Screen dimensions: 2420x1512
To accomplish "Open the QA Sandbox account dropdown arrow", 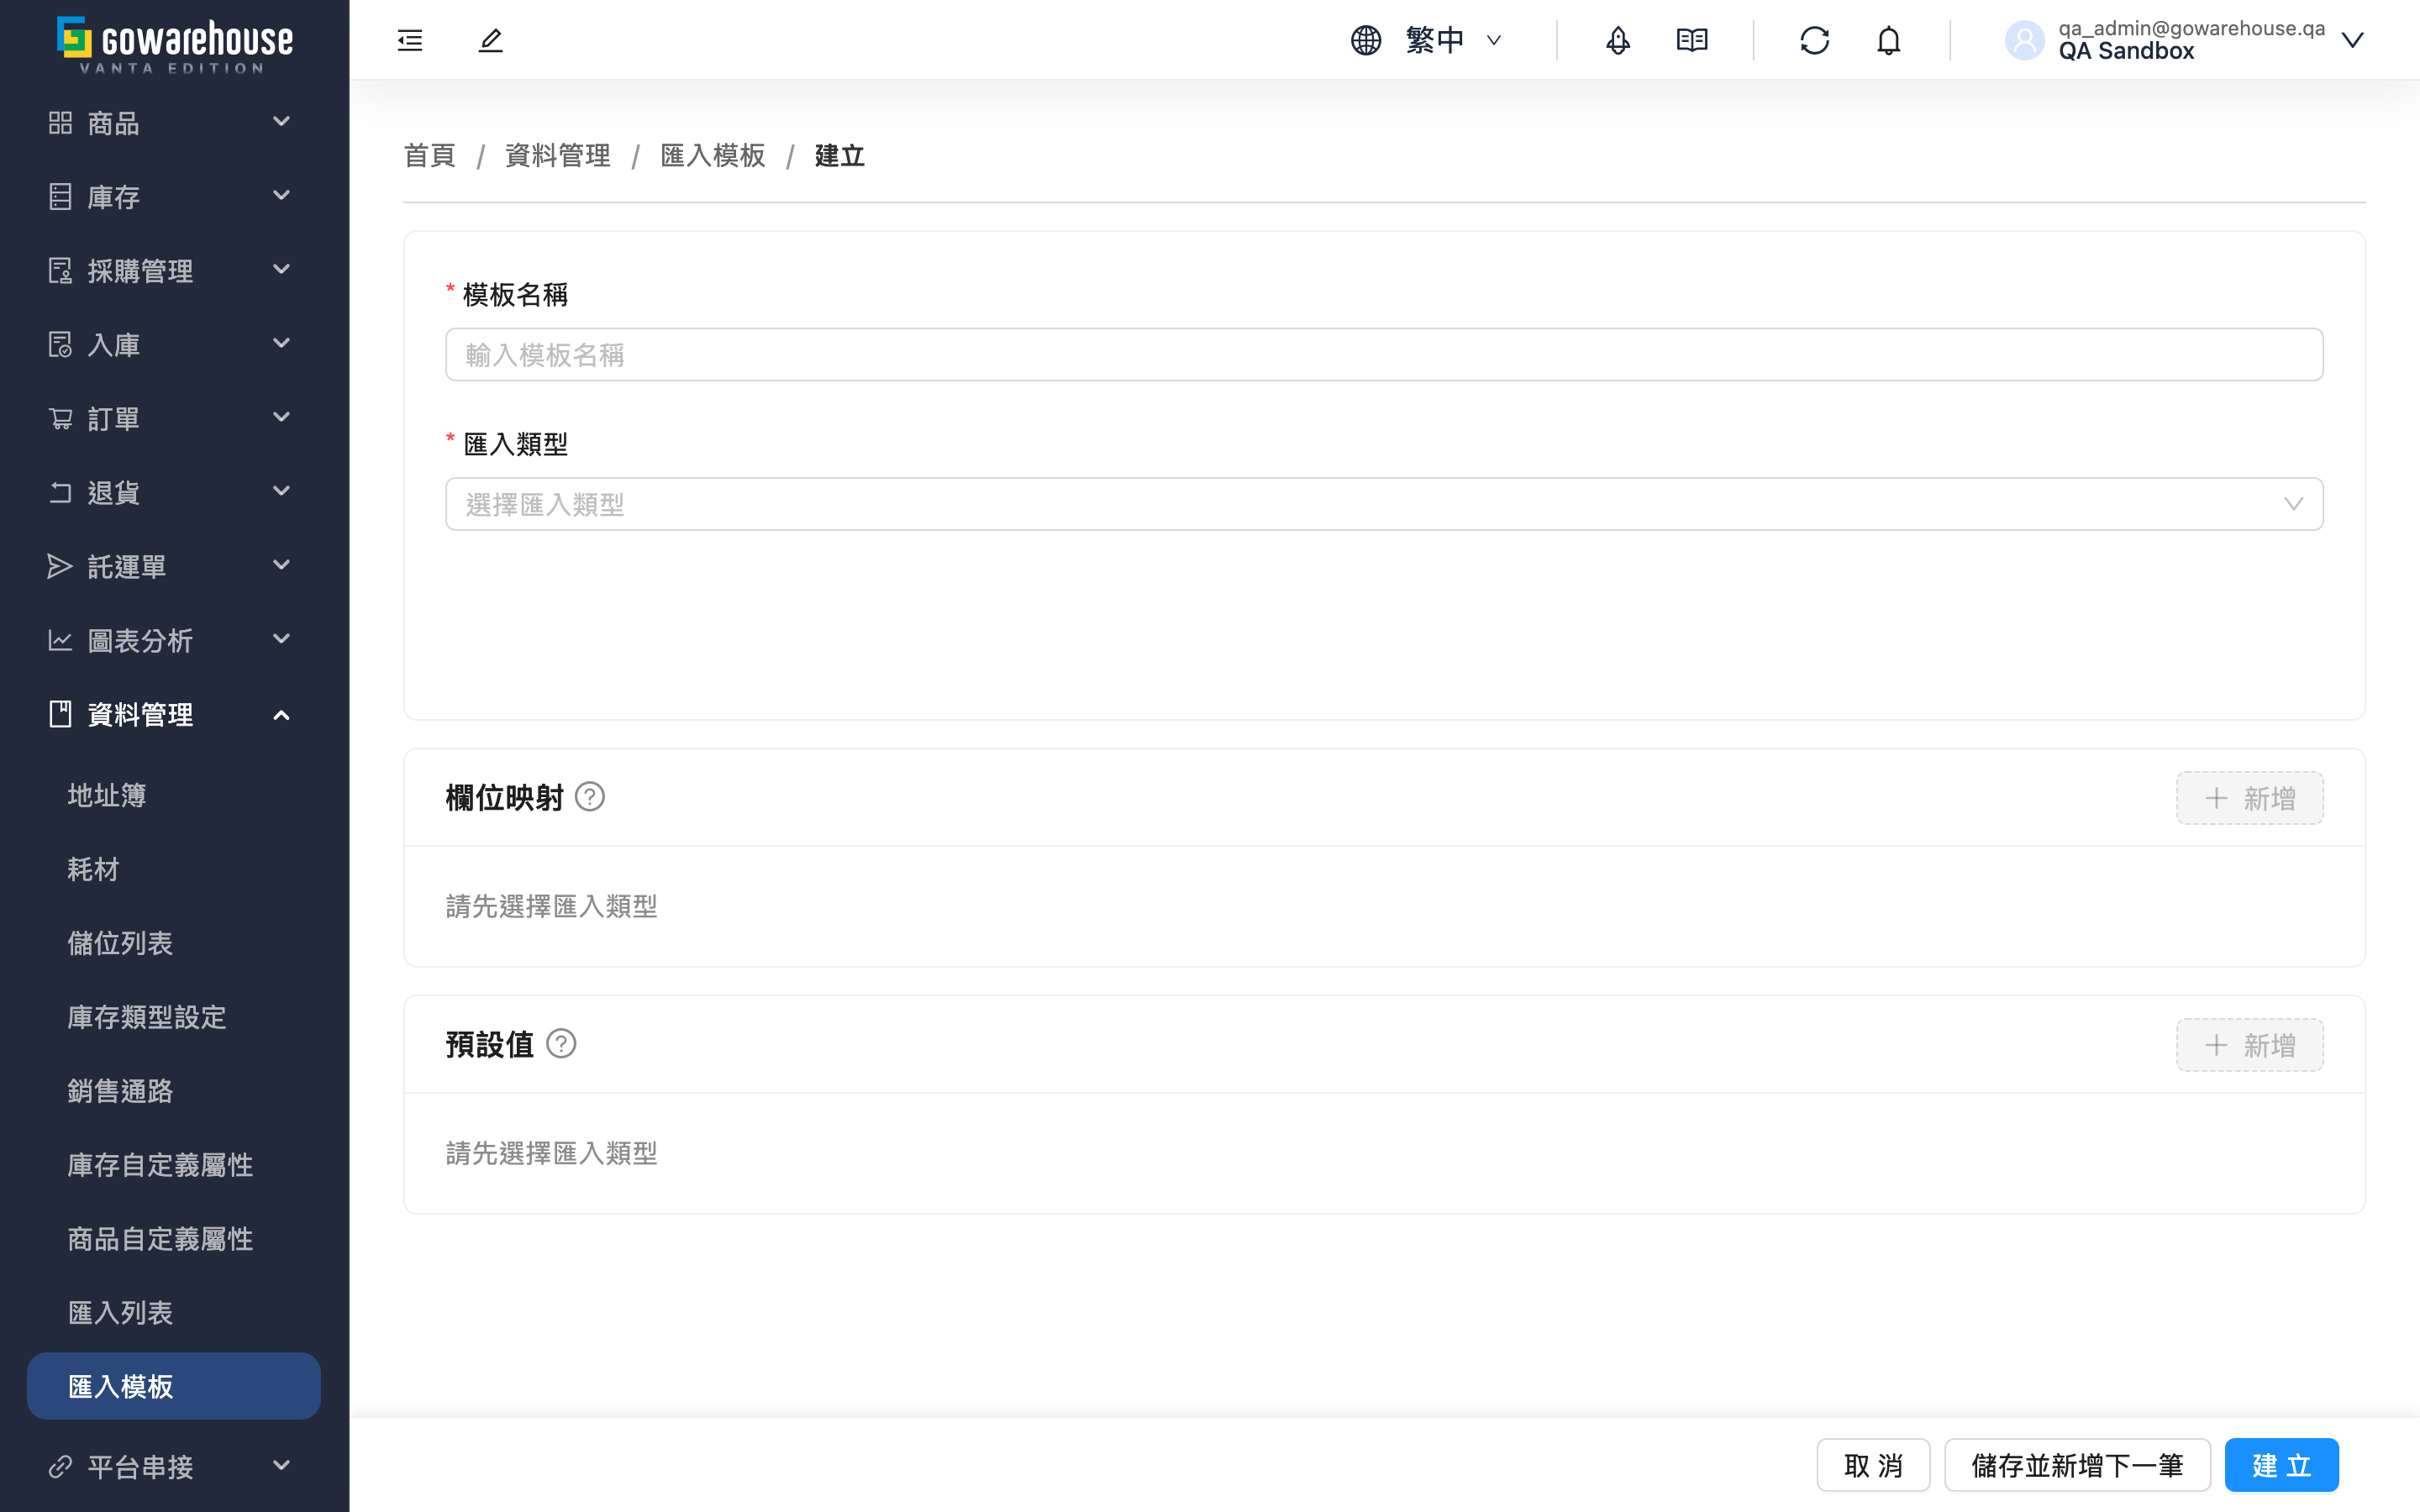I will tap(2352, 40).
